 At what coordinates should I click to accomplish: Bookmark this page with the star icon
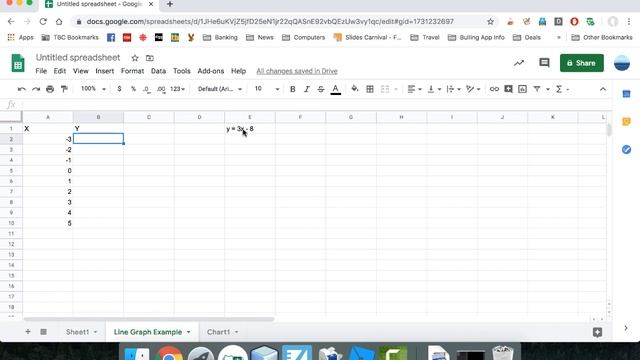point(490,22)
